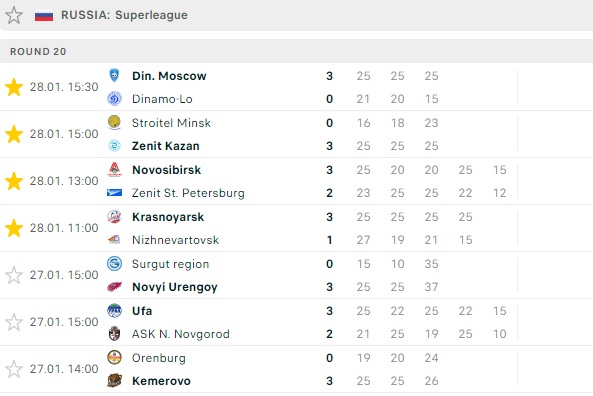Click the Novosibirsk team logo

tap(114, 169)
